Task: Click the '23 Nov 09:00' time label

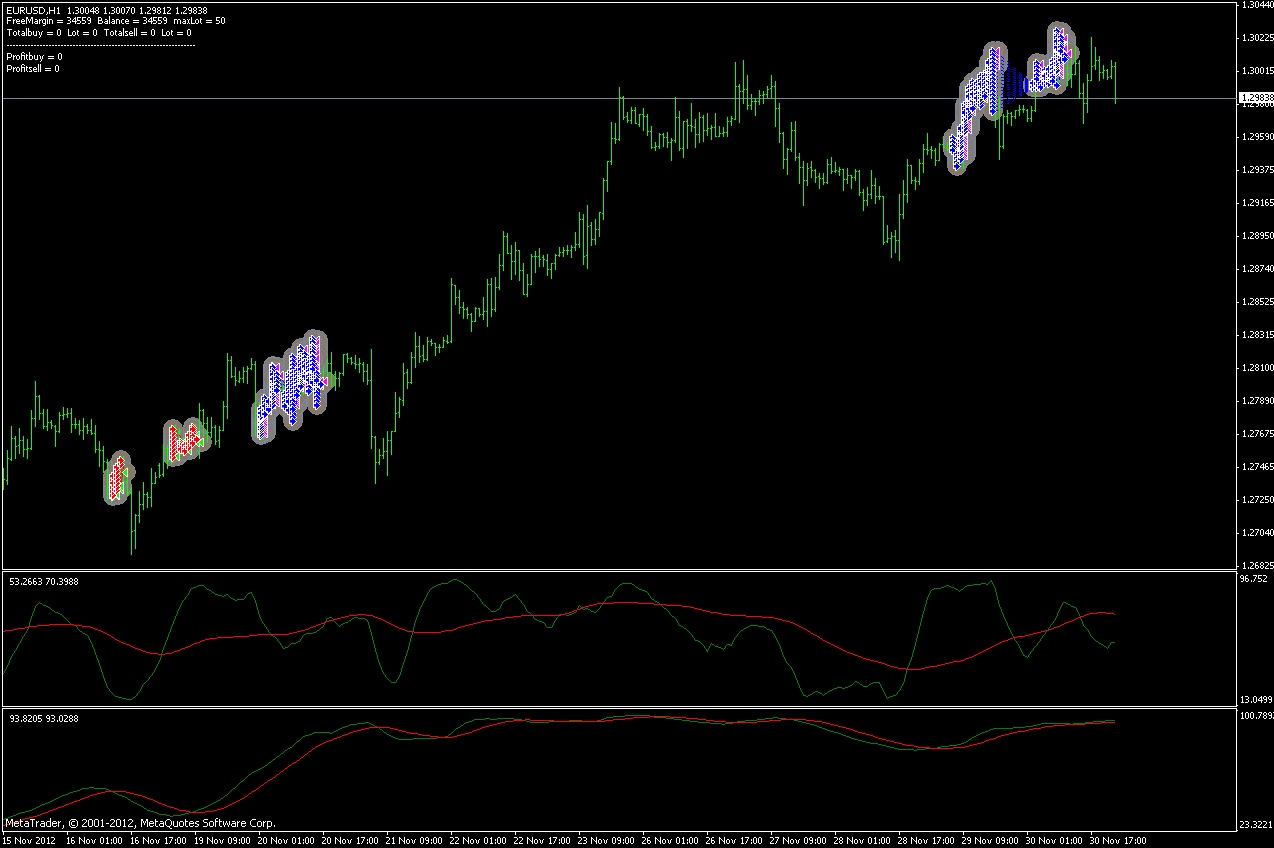Action: pos(606,841)
